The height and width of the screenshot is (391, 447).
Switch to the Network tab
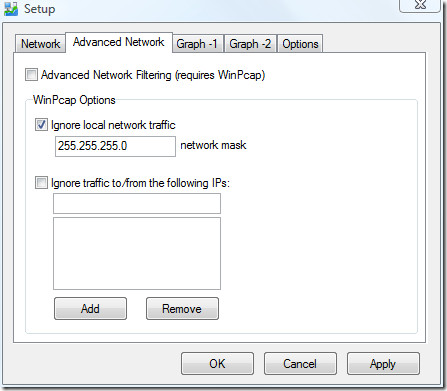[x=40, y=44]
